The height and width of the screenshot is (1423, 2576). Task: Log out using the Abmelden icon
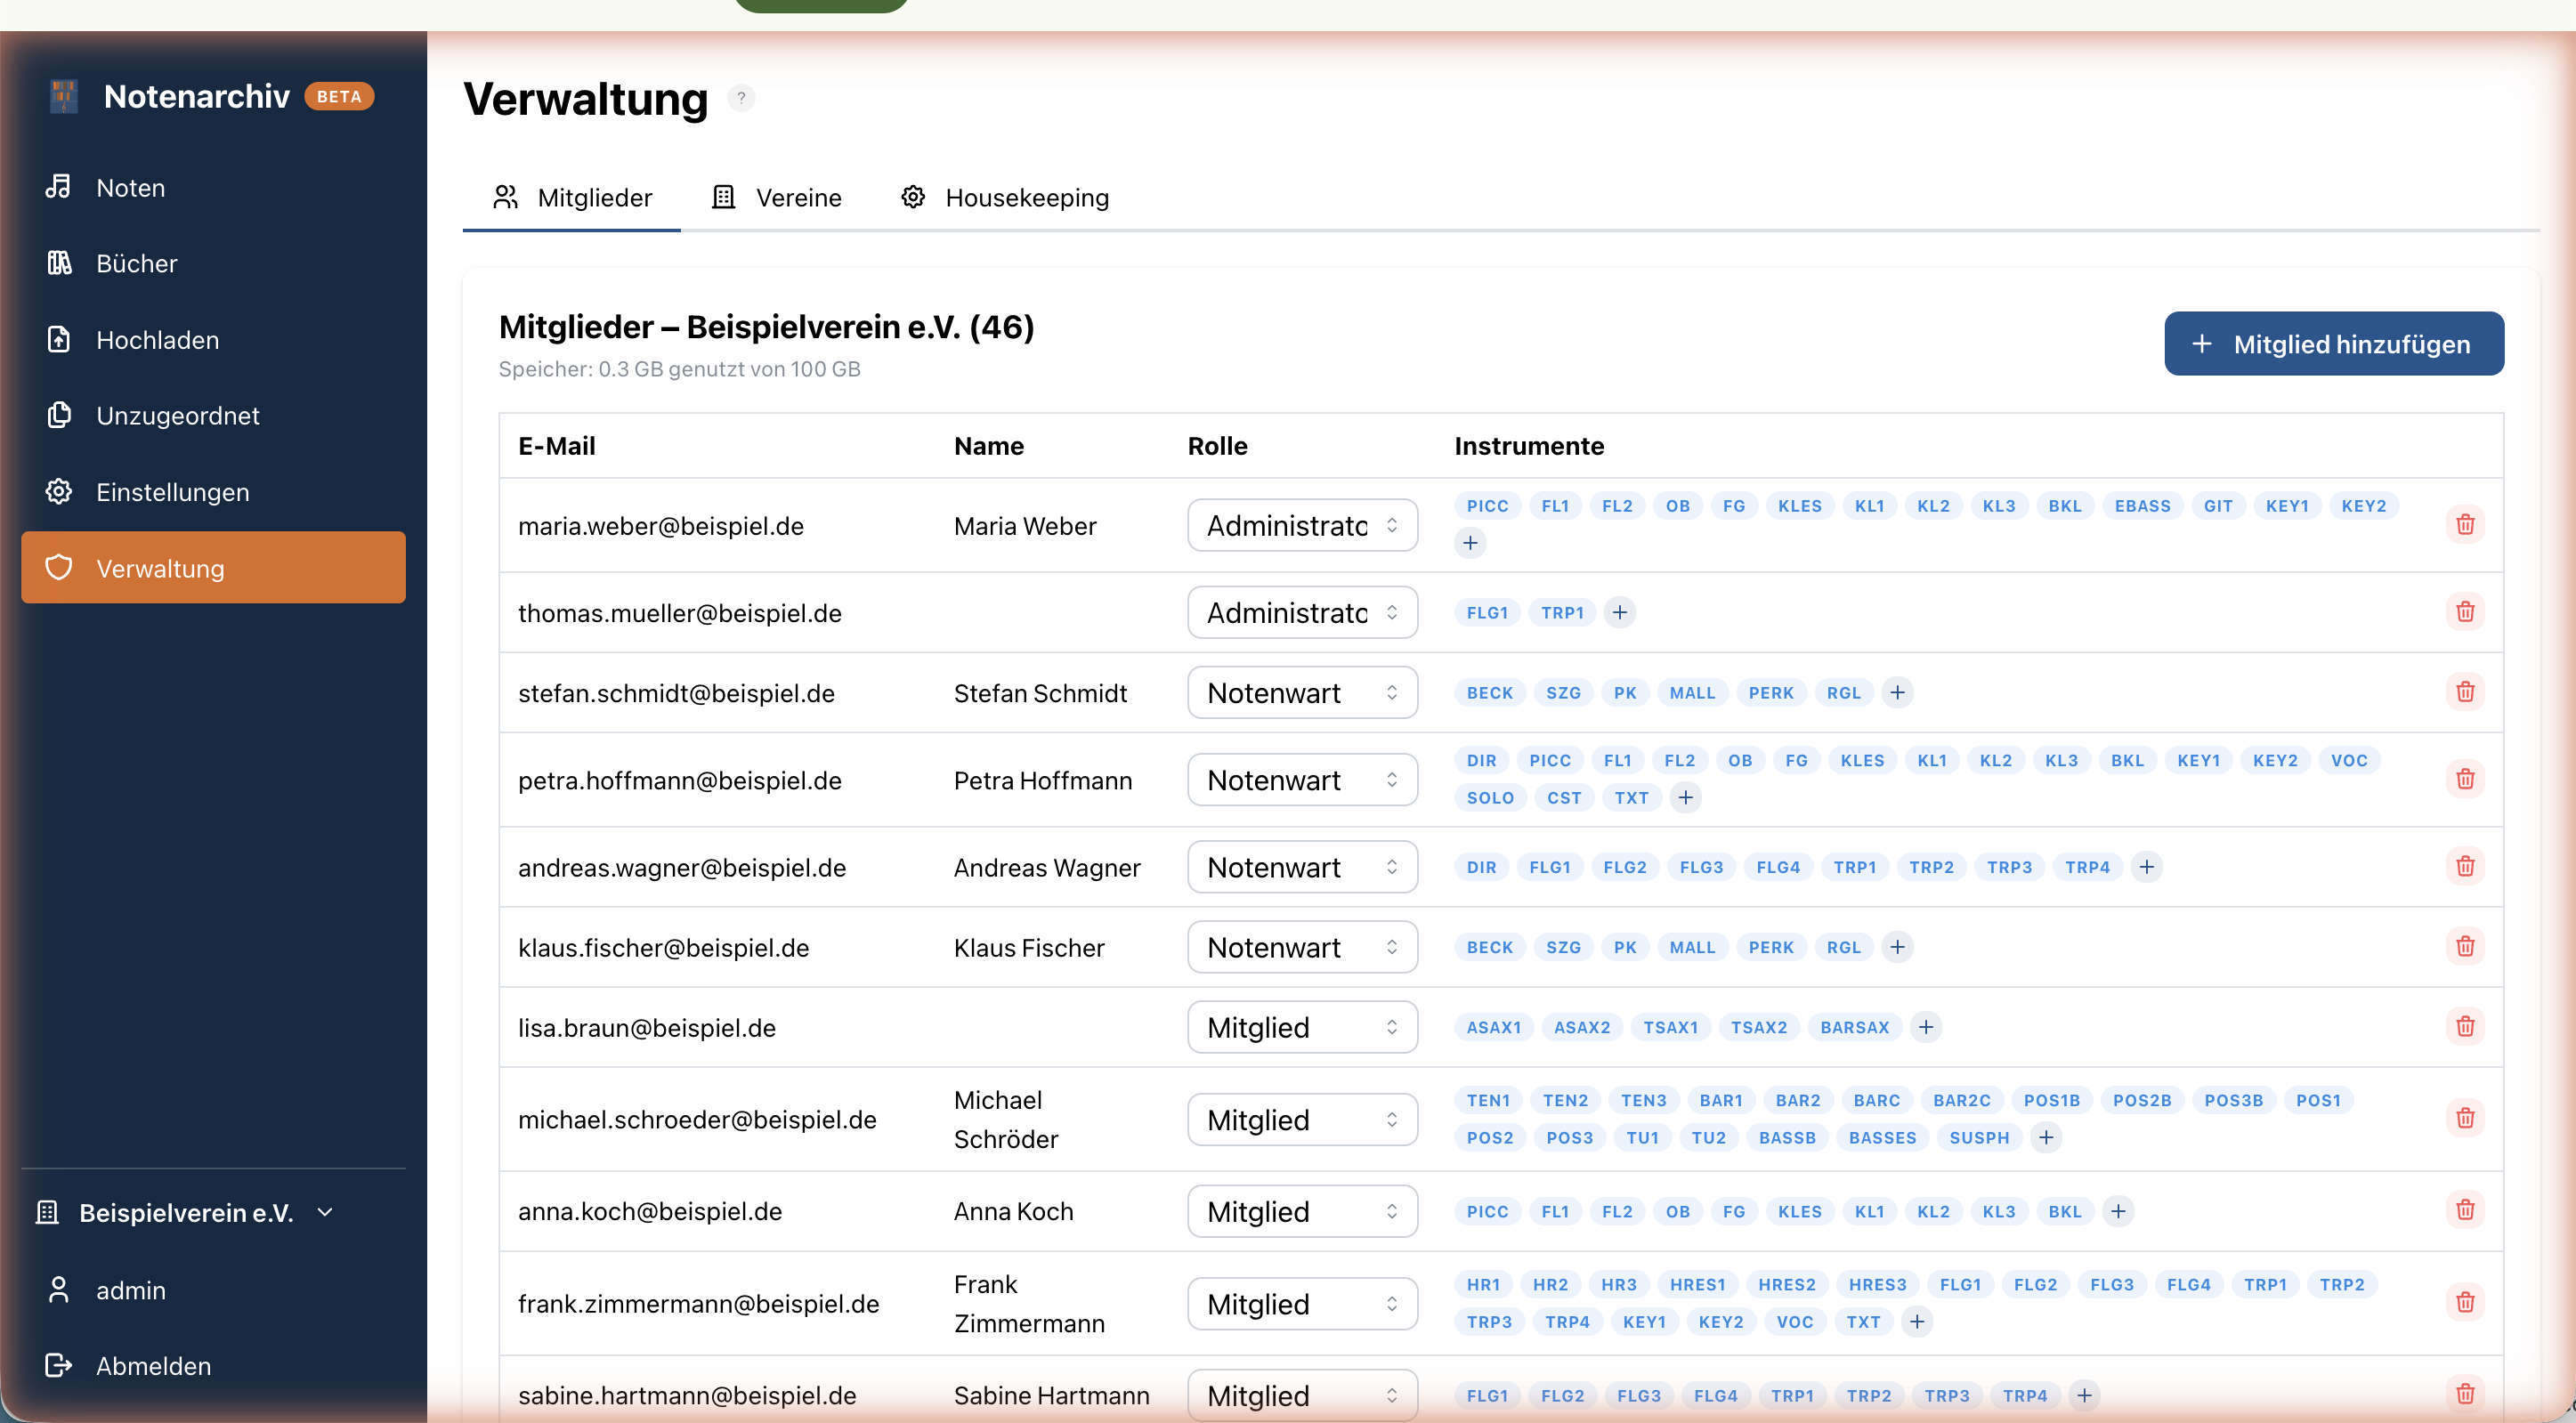point(58,1365)
